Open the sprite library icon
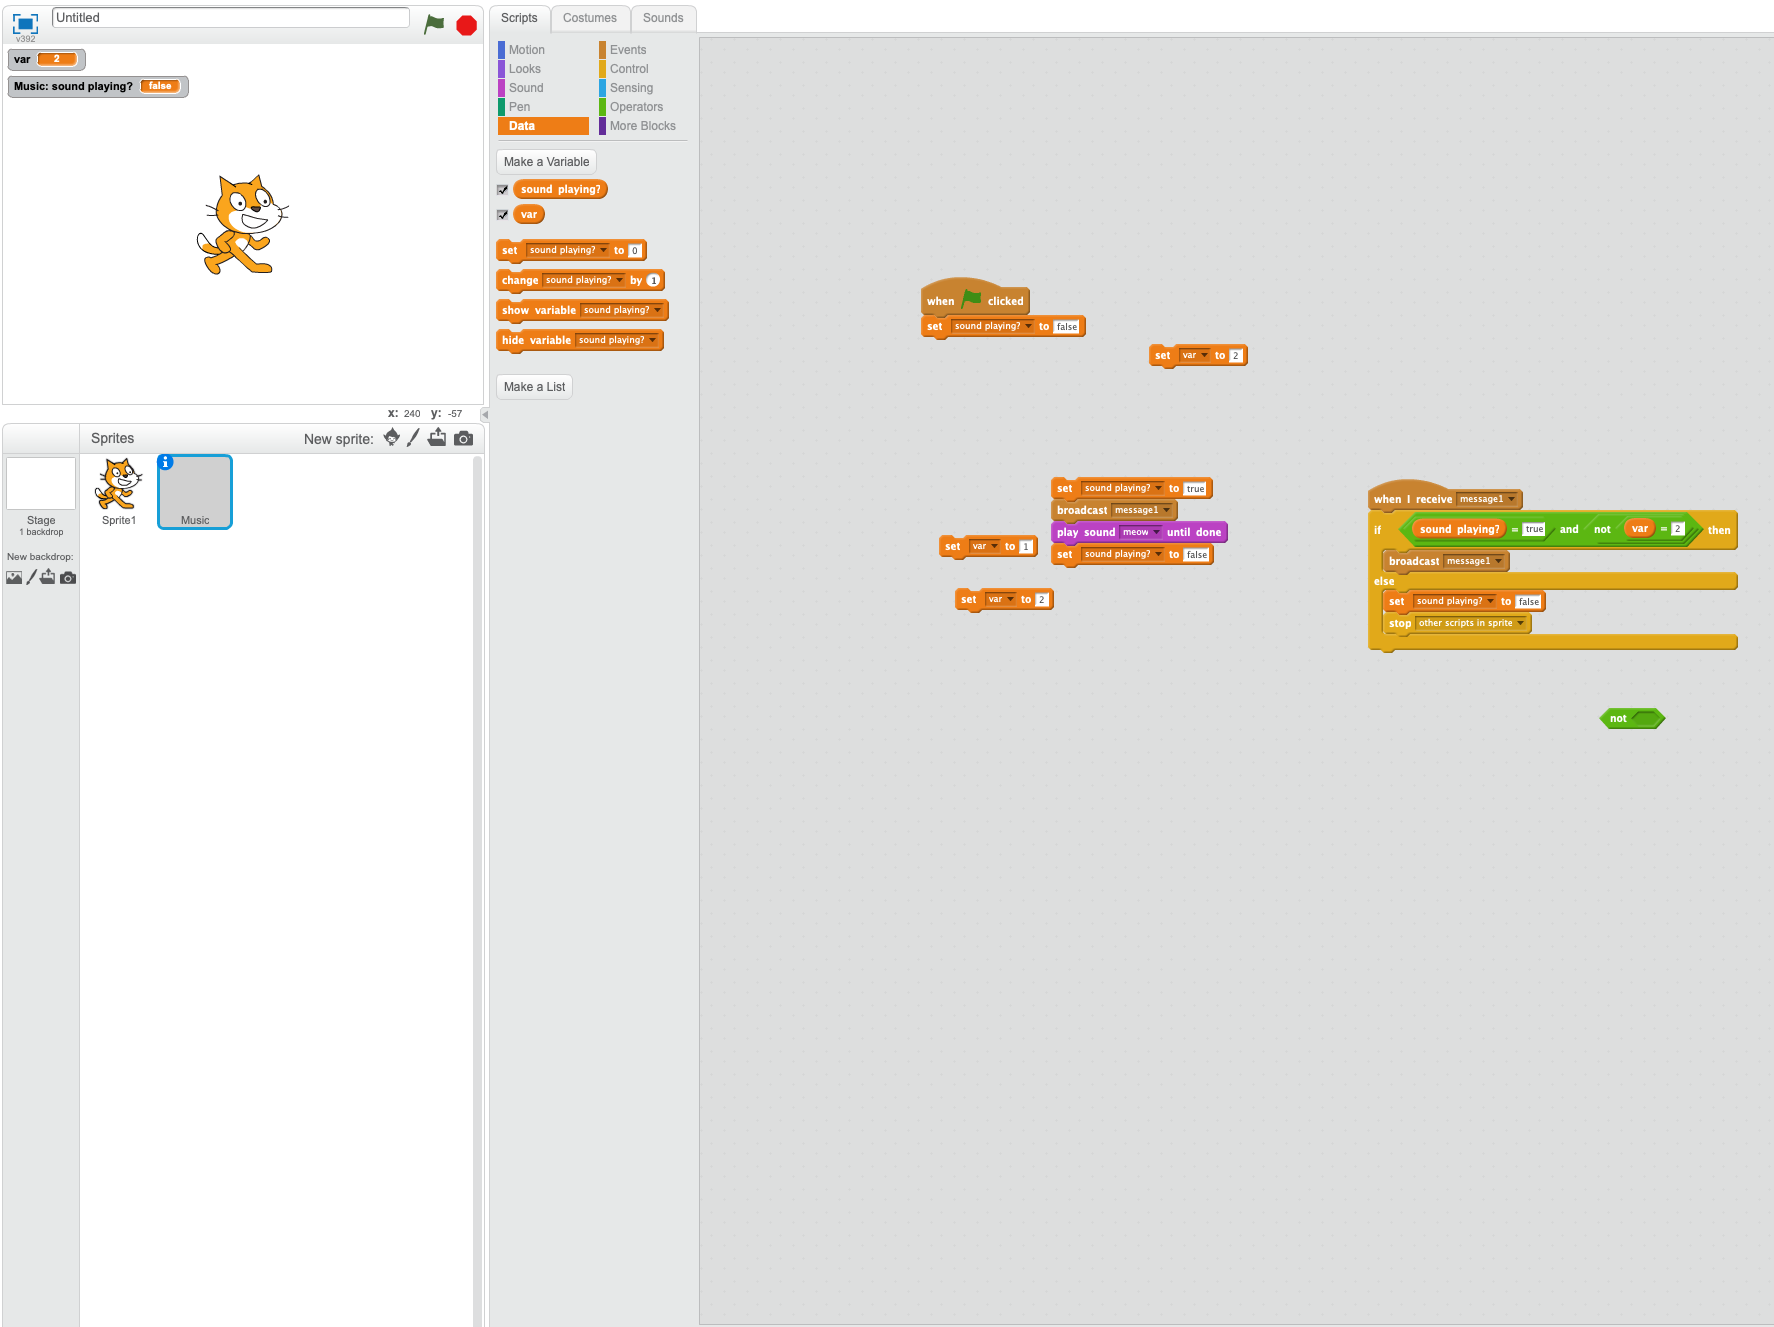The image size is (1774, 1327). (390, 437)
